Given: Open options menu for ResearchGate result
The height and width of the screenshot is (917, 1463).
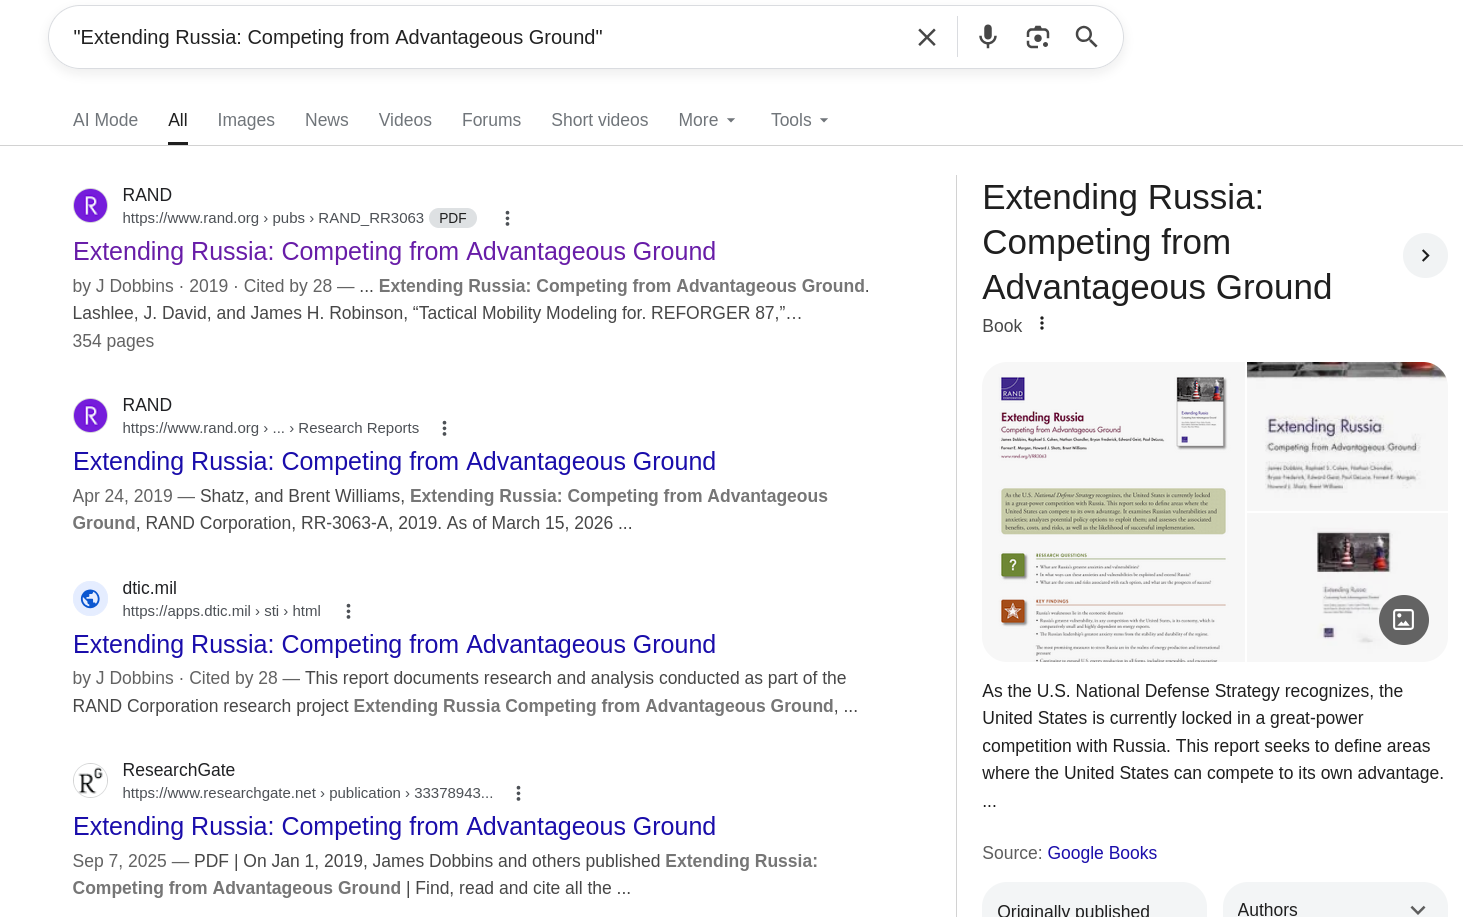Looking at the screenshot, I should (518, 793).
